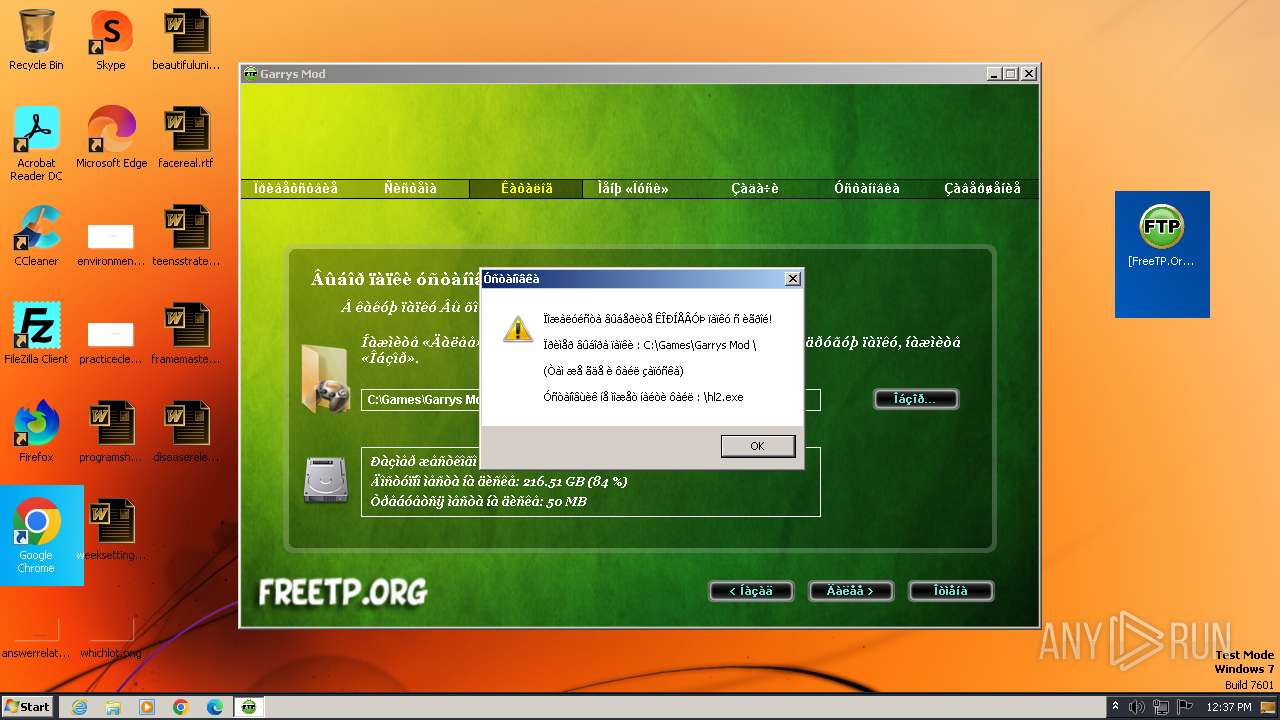
Task: Select the second installer step tab
Action: tap(411, 188)
